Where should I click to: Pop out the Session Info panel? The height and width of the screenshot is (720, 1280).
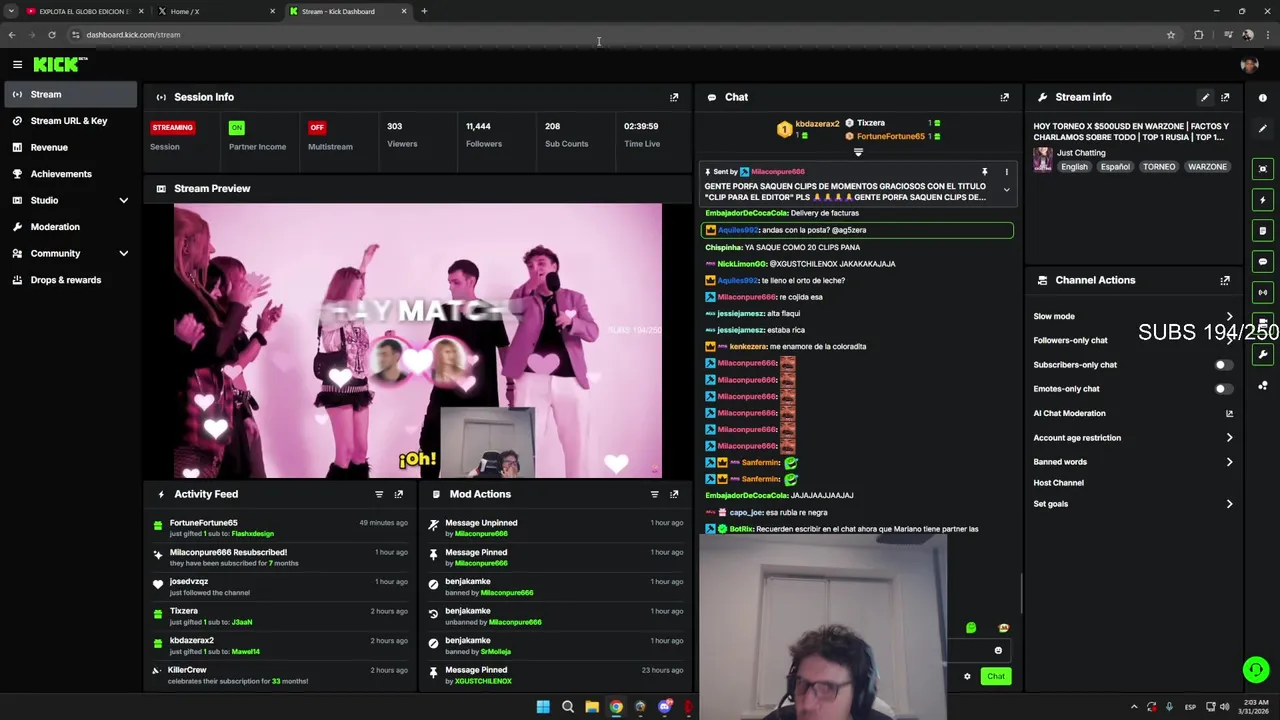[674, 97]
